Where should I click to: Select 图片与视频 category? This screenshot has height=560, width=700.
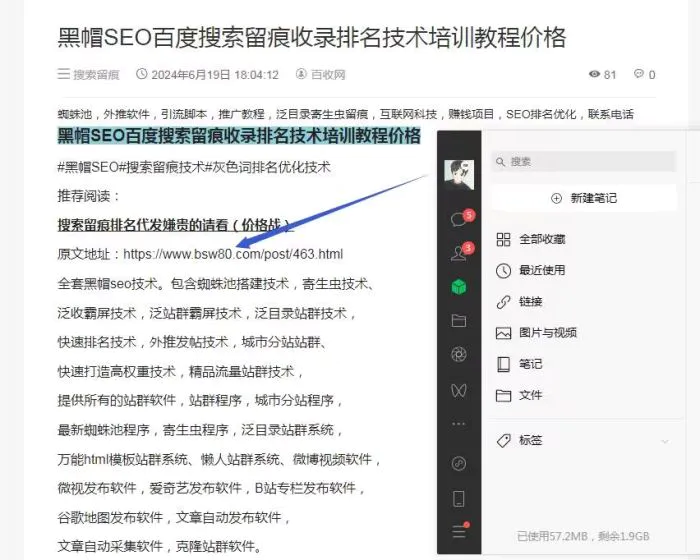point(537,333)
